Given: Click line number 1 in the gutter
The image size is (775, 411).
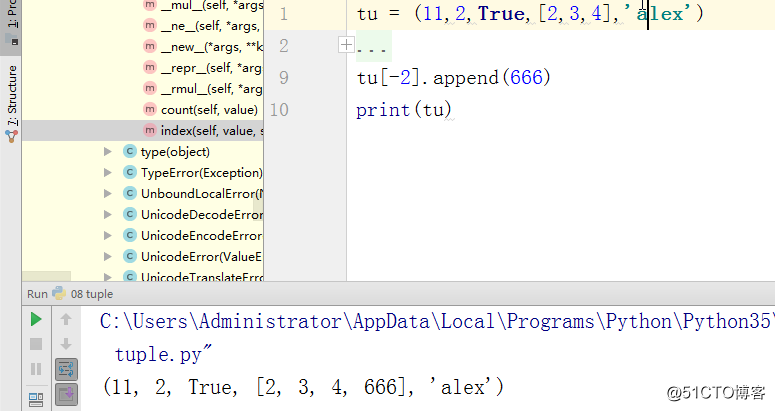Looking at the screenshot, I should tap(283, 14).
